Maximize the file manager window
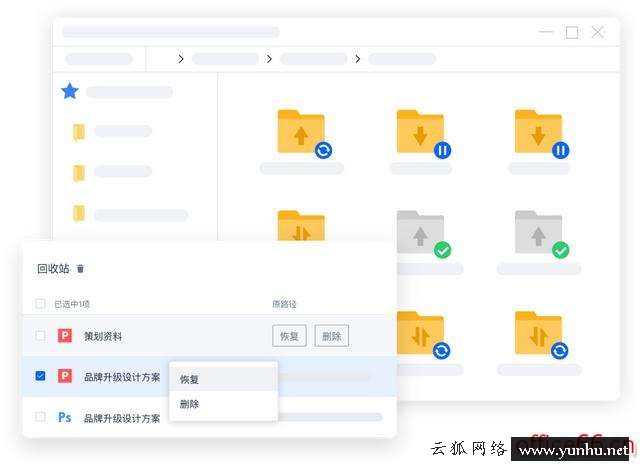Viewport: 640px width, 468px height. [x=572, y=32]
